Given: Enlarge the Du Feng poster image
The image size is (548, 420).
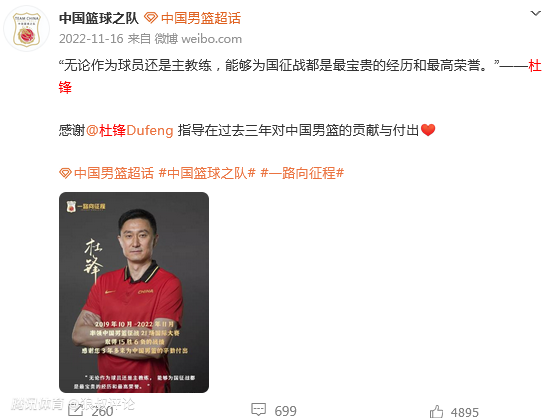Looking at the screenshot, I should [134, 292].
